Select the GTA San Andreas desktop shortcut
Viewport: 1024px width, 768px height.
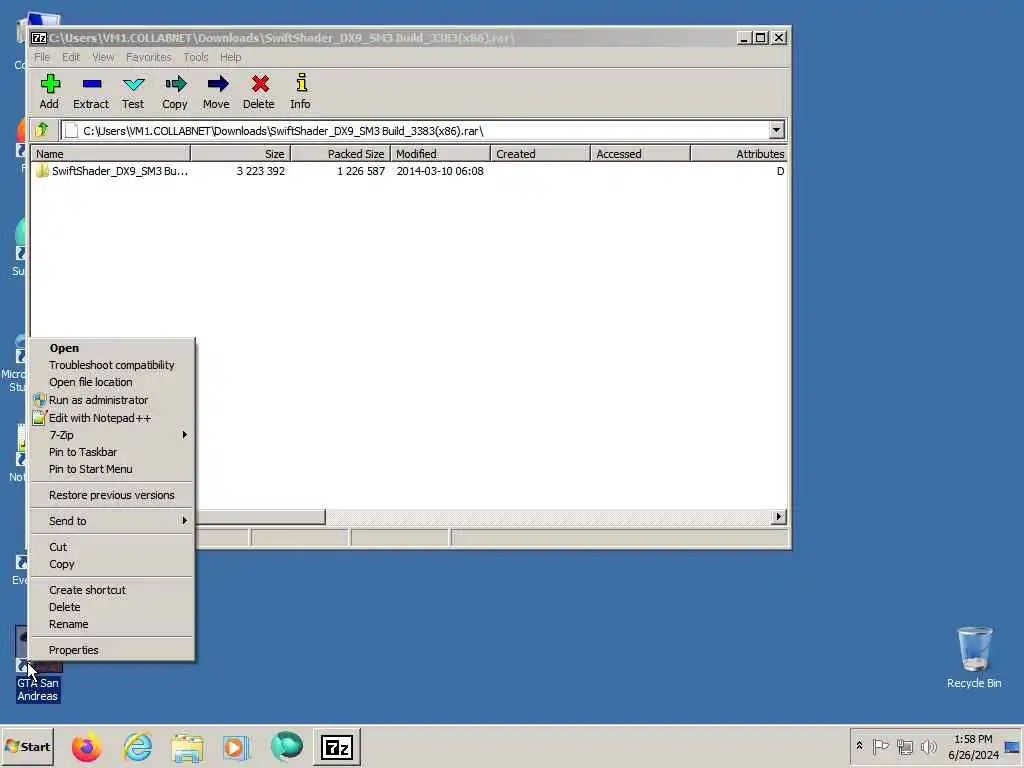pyautogui.click(x=38, y=664)
